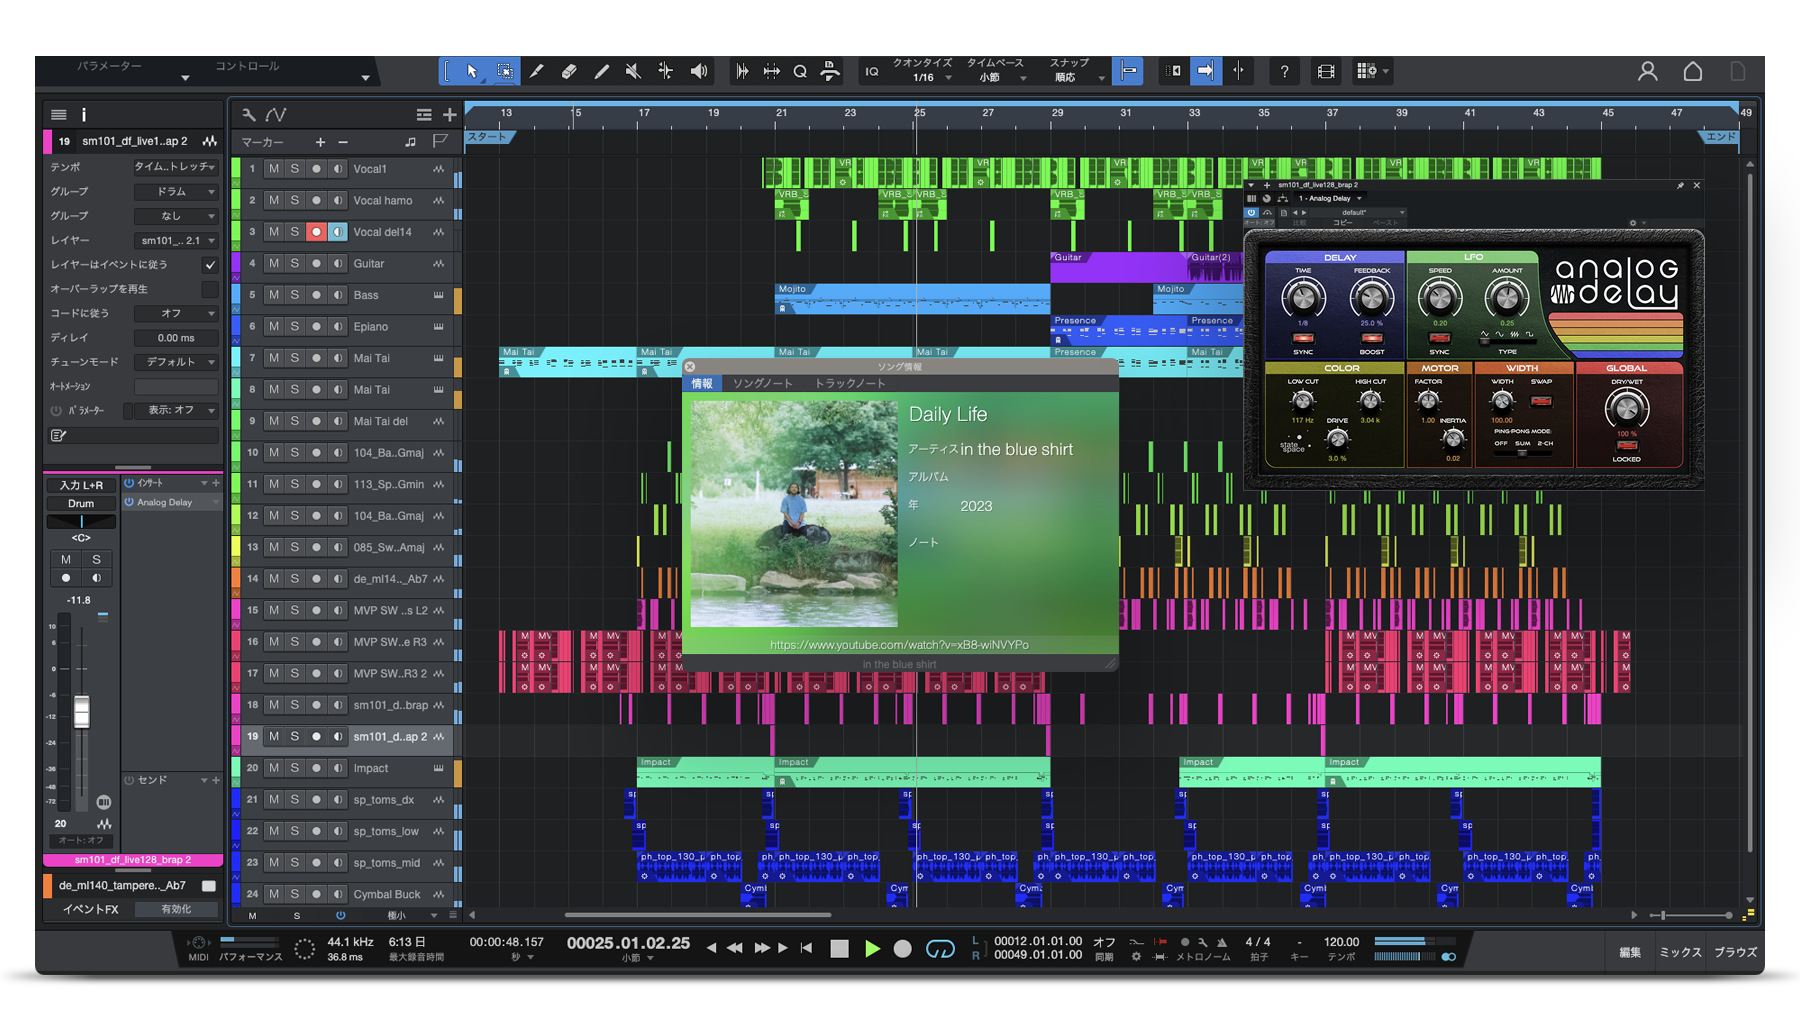The width and height of the screenshot is (1800, 1030).
Task: Show automation with the curve icon
Action: pos(277,115)
